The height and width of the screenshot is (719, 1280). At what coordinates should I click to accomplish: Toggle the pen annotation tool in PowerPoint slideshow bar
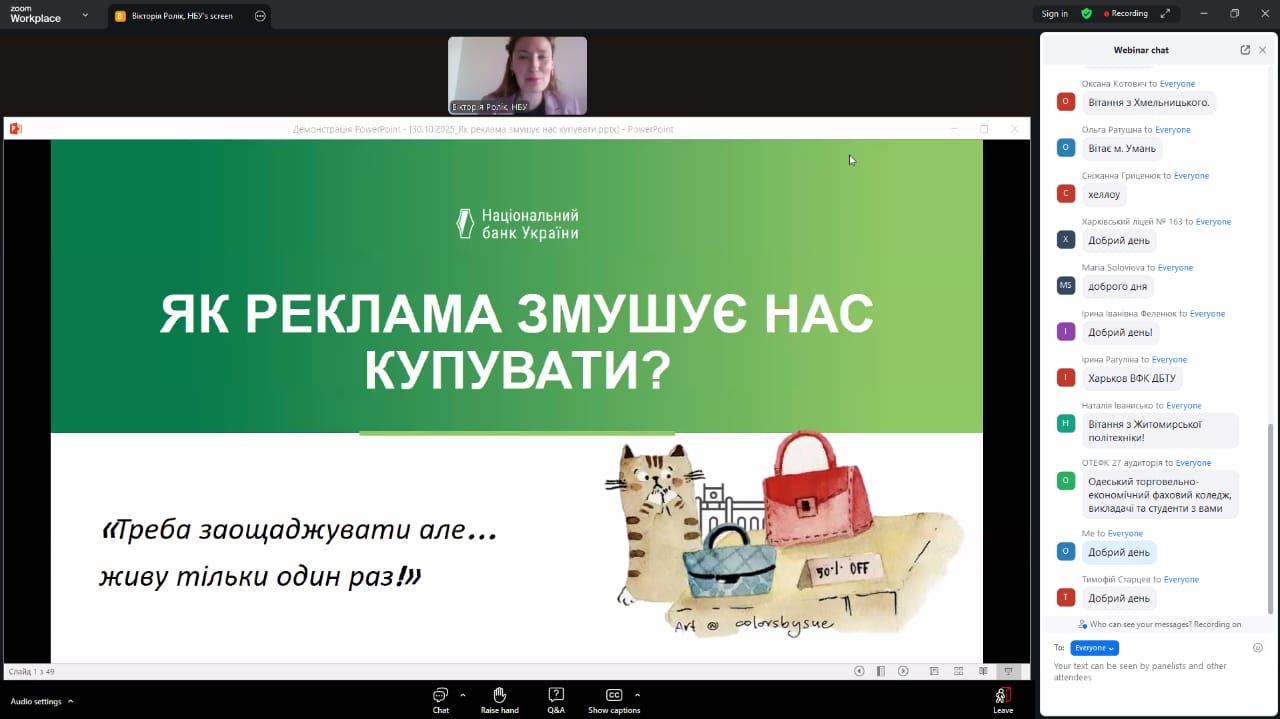[881, 671]
